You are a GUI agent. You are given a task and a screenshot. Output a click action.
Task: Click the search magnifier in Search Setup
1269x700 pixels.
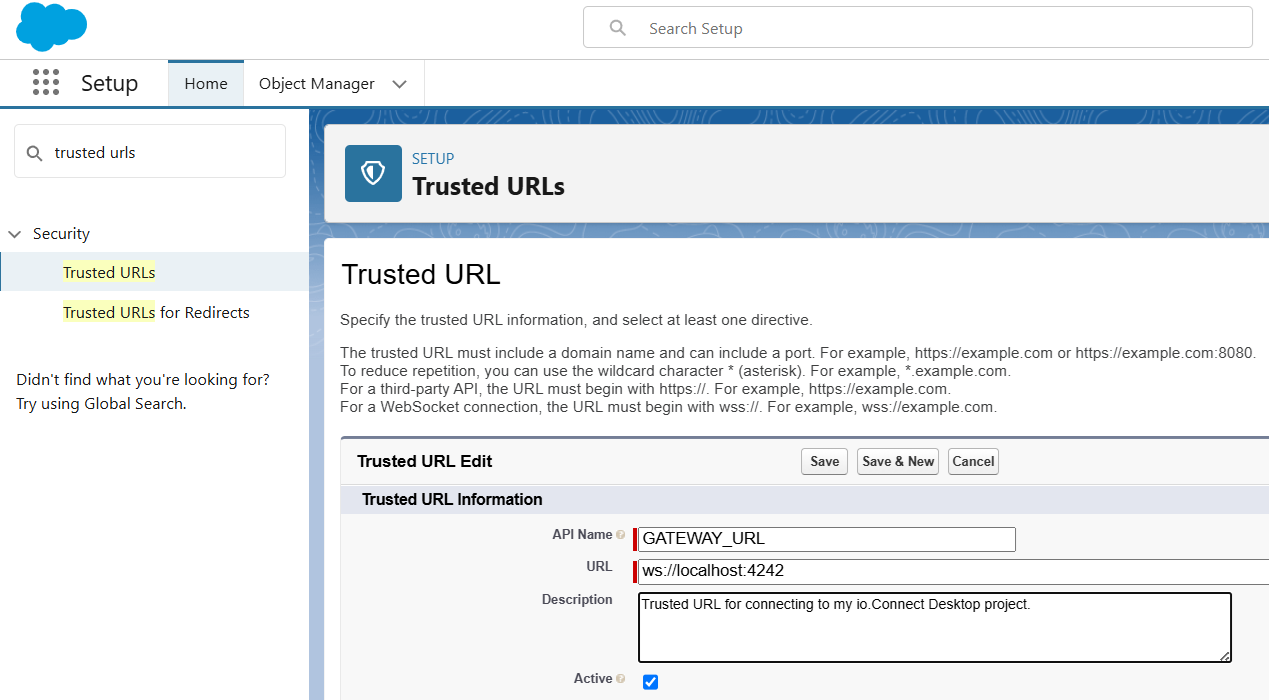pos(618,28)
